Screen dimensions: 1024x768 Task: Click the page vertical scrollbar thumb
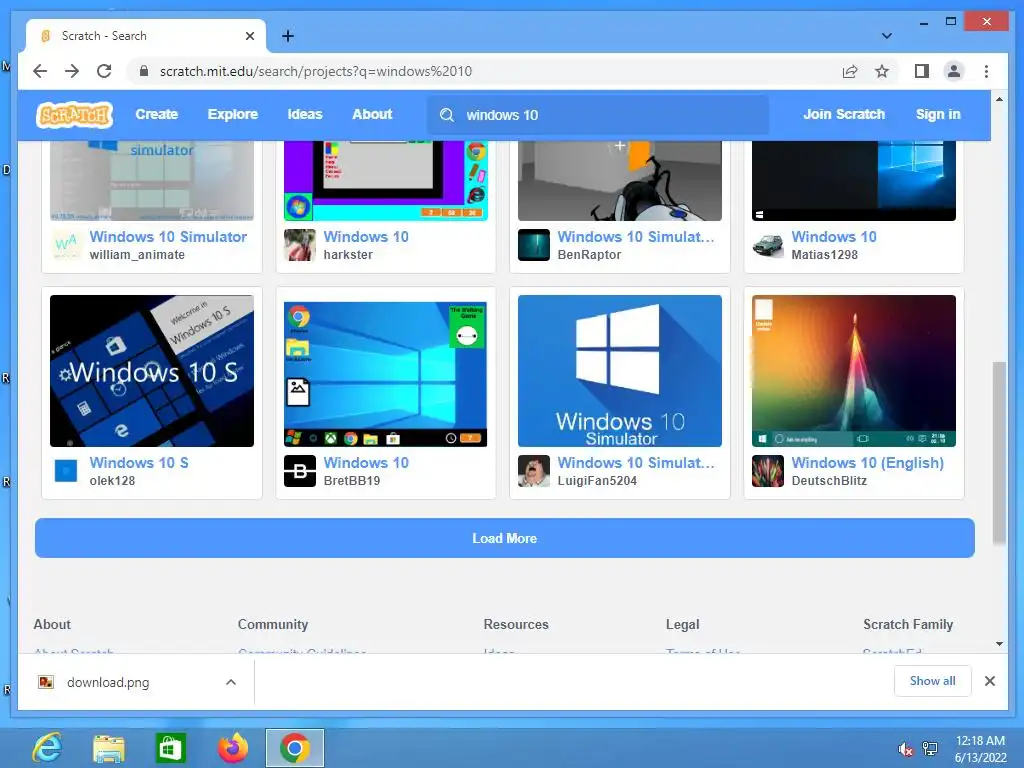[999, 452]
